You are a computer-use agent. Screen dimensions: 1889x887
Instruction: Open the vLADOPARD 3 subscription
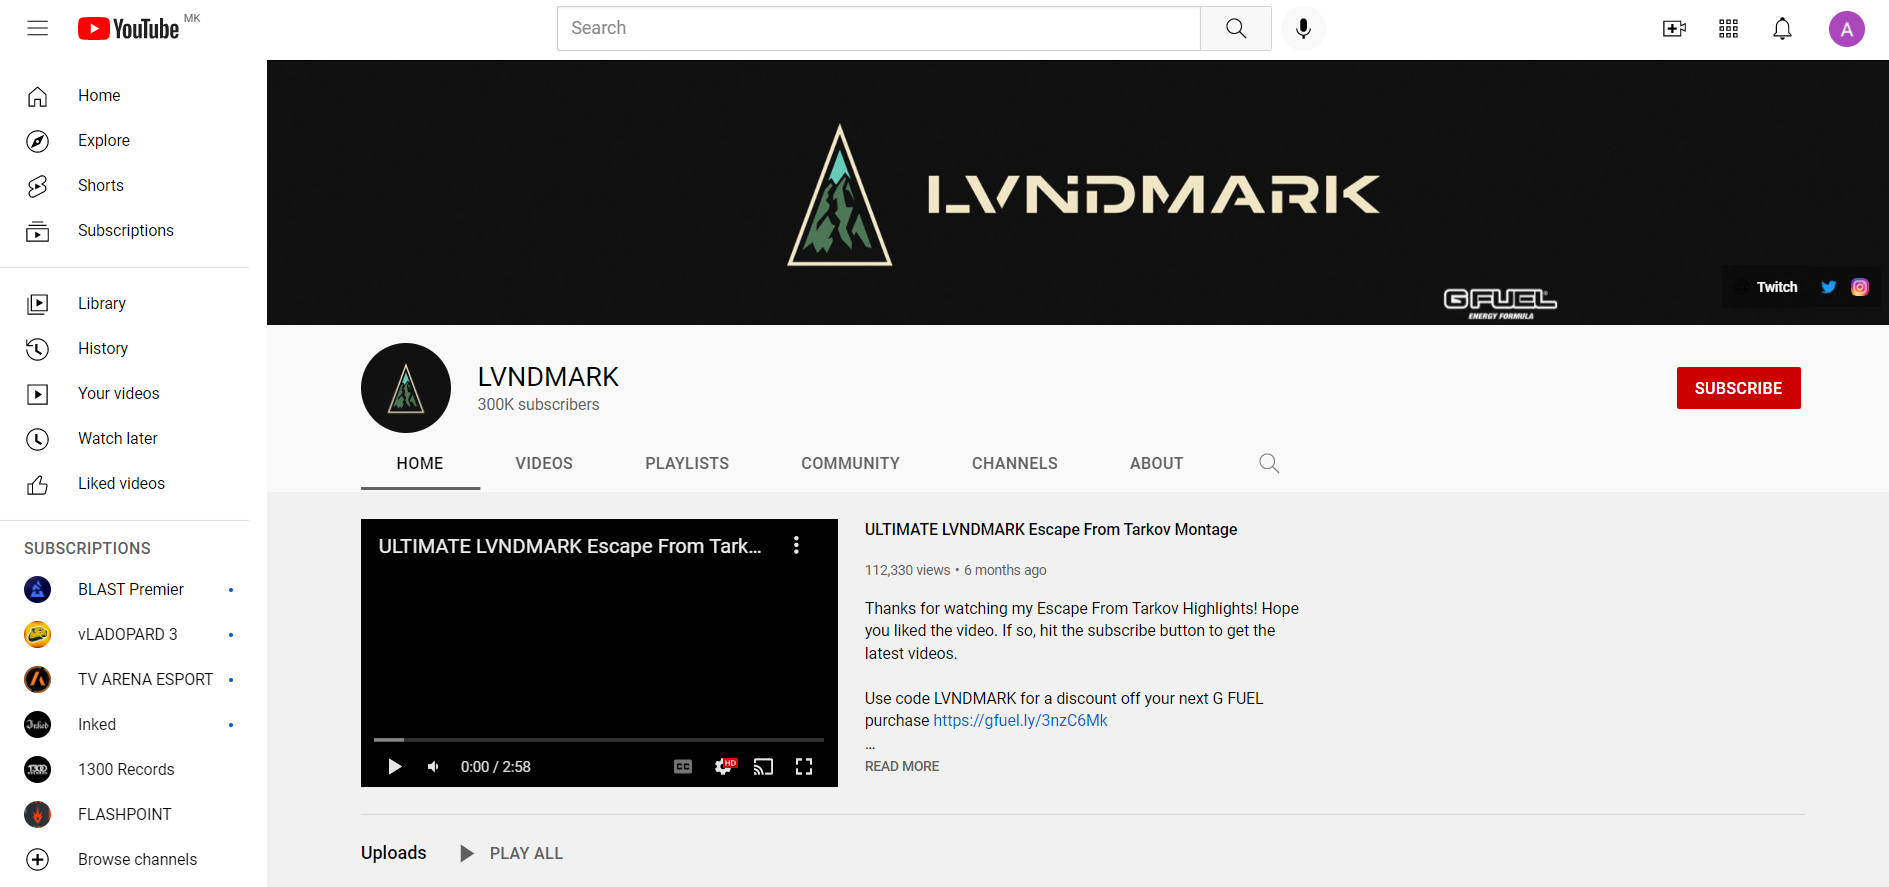pos(124,635)
